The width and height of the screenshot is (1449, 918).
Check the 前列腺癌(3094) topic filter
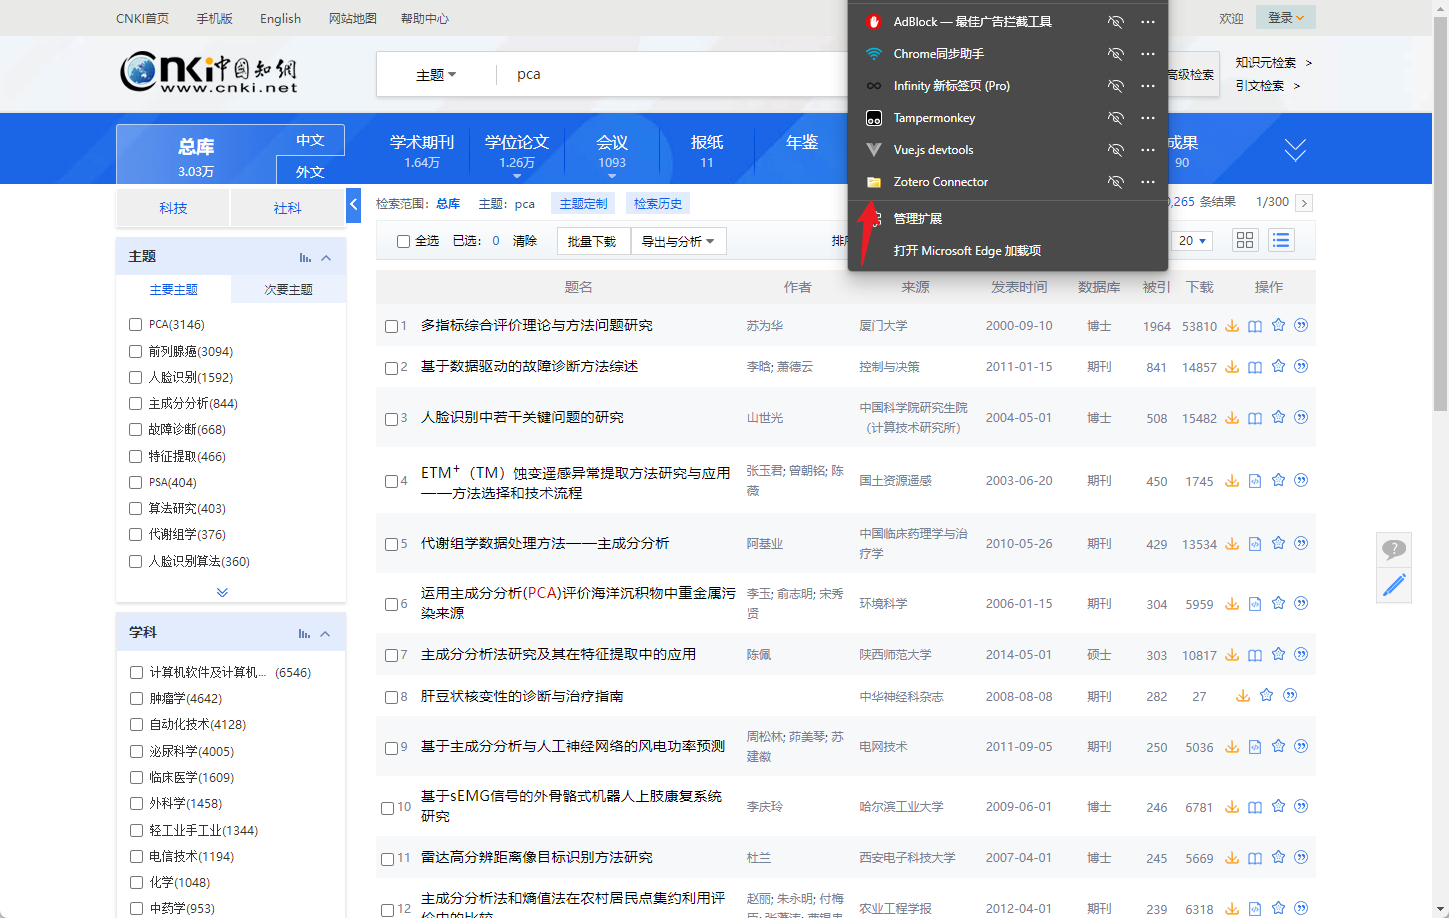pyautogui.click(x=135, y=351)
